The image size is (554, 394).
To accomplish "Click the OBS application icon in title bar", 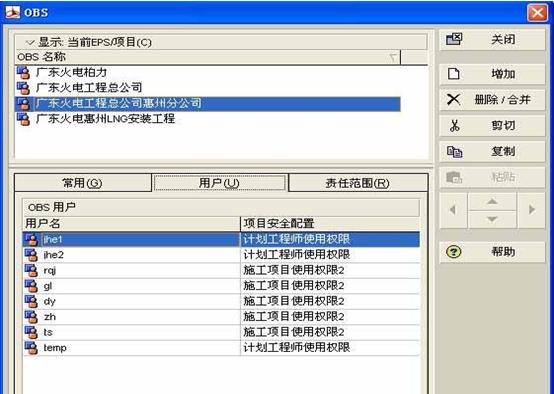I will click(x=13, y=12).
